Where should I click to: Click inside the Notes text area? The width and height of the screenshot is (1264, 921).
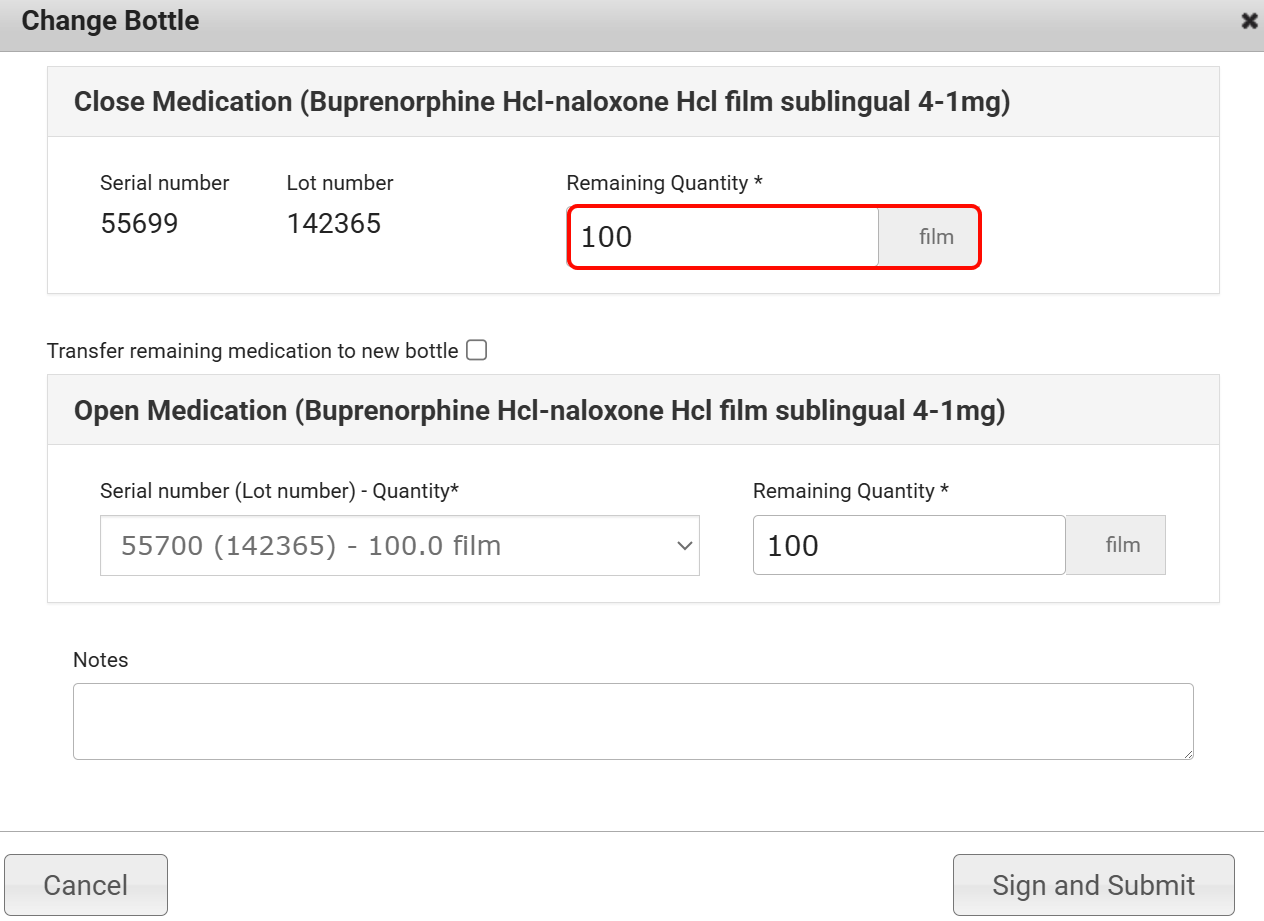(632, 721)
